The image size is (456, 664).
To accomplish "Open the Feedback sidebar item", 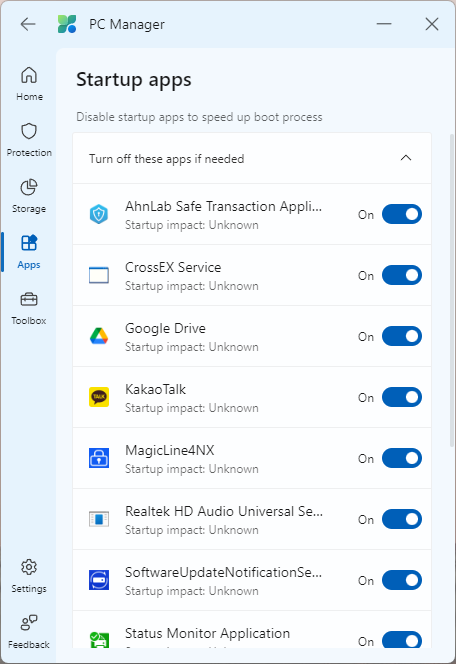I will 29,631.
